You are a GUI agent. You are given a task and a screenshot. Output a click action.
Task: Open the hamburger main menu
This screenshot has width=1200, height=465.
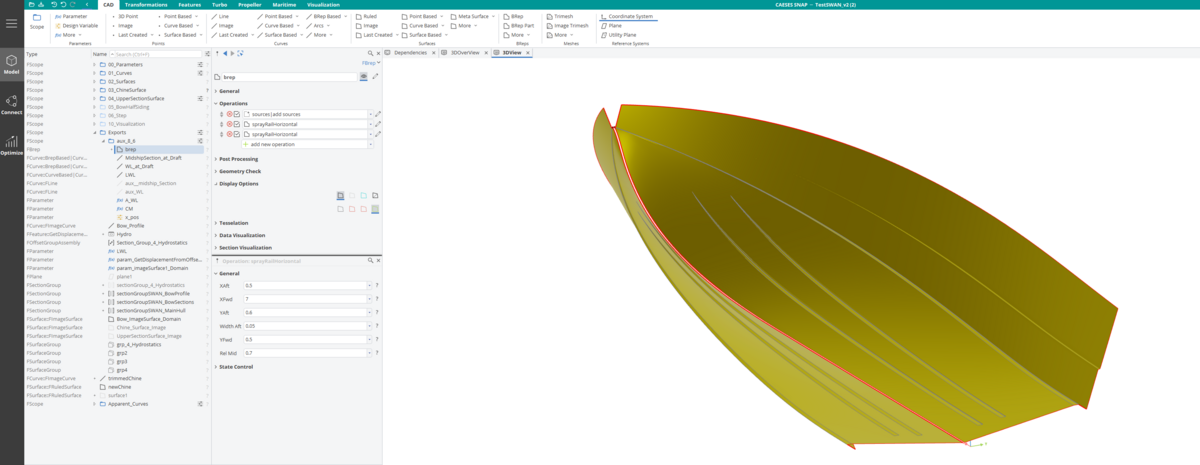pyautogui.click(x=11, y=23)
